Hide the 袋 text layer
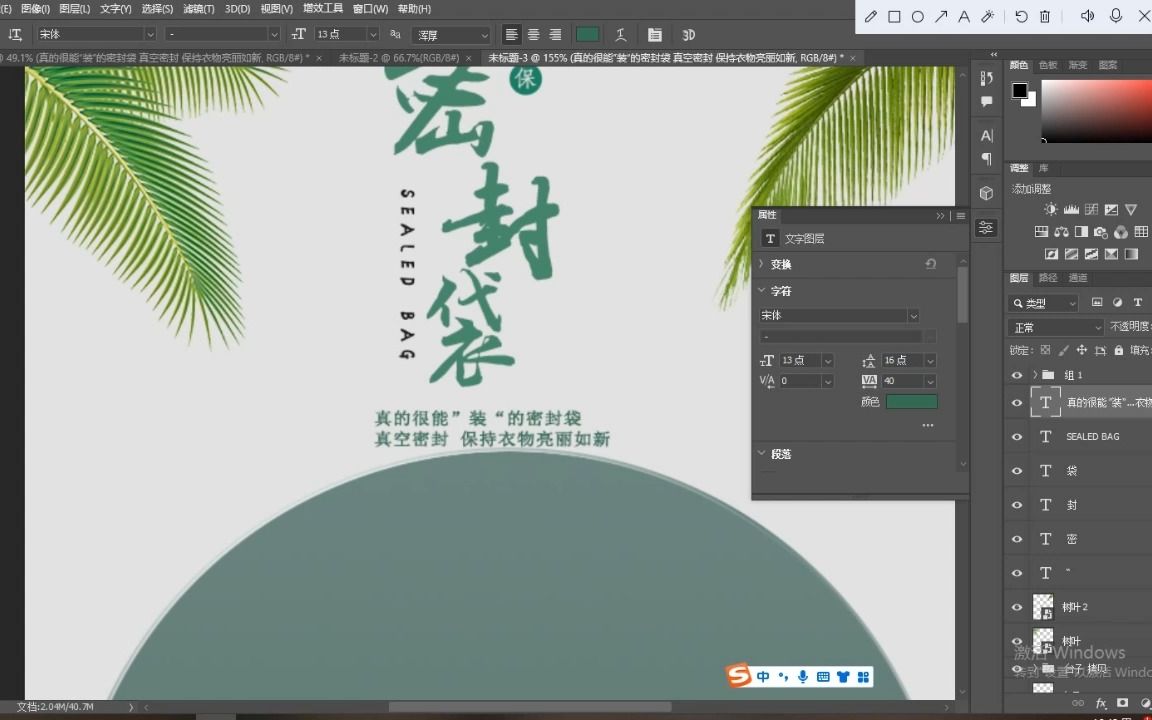The image size is (1152, 720). pyautogui.click(x=1017, y=471)
